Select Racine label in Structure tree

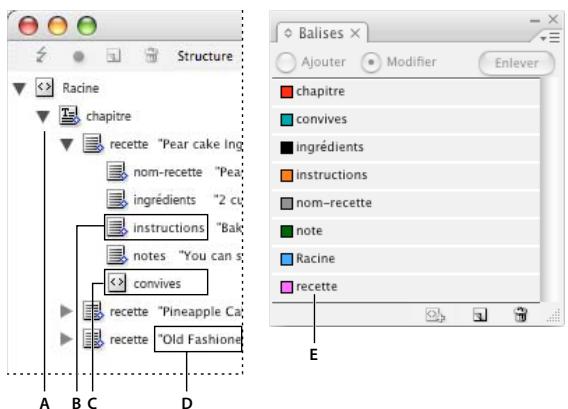tap(80, 88)
